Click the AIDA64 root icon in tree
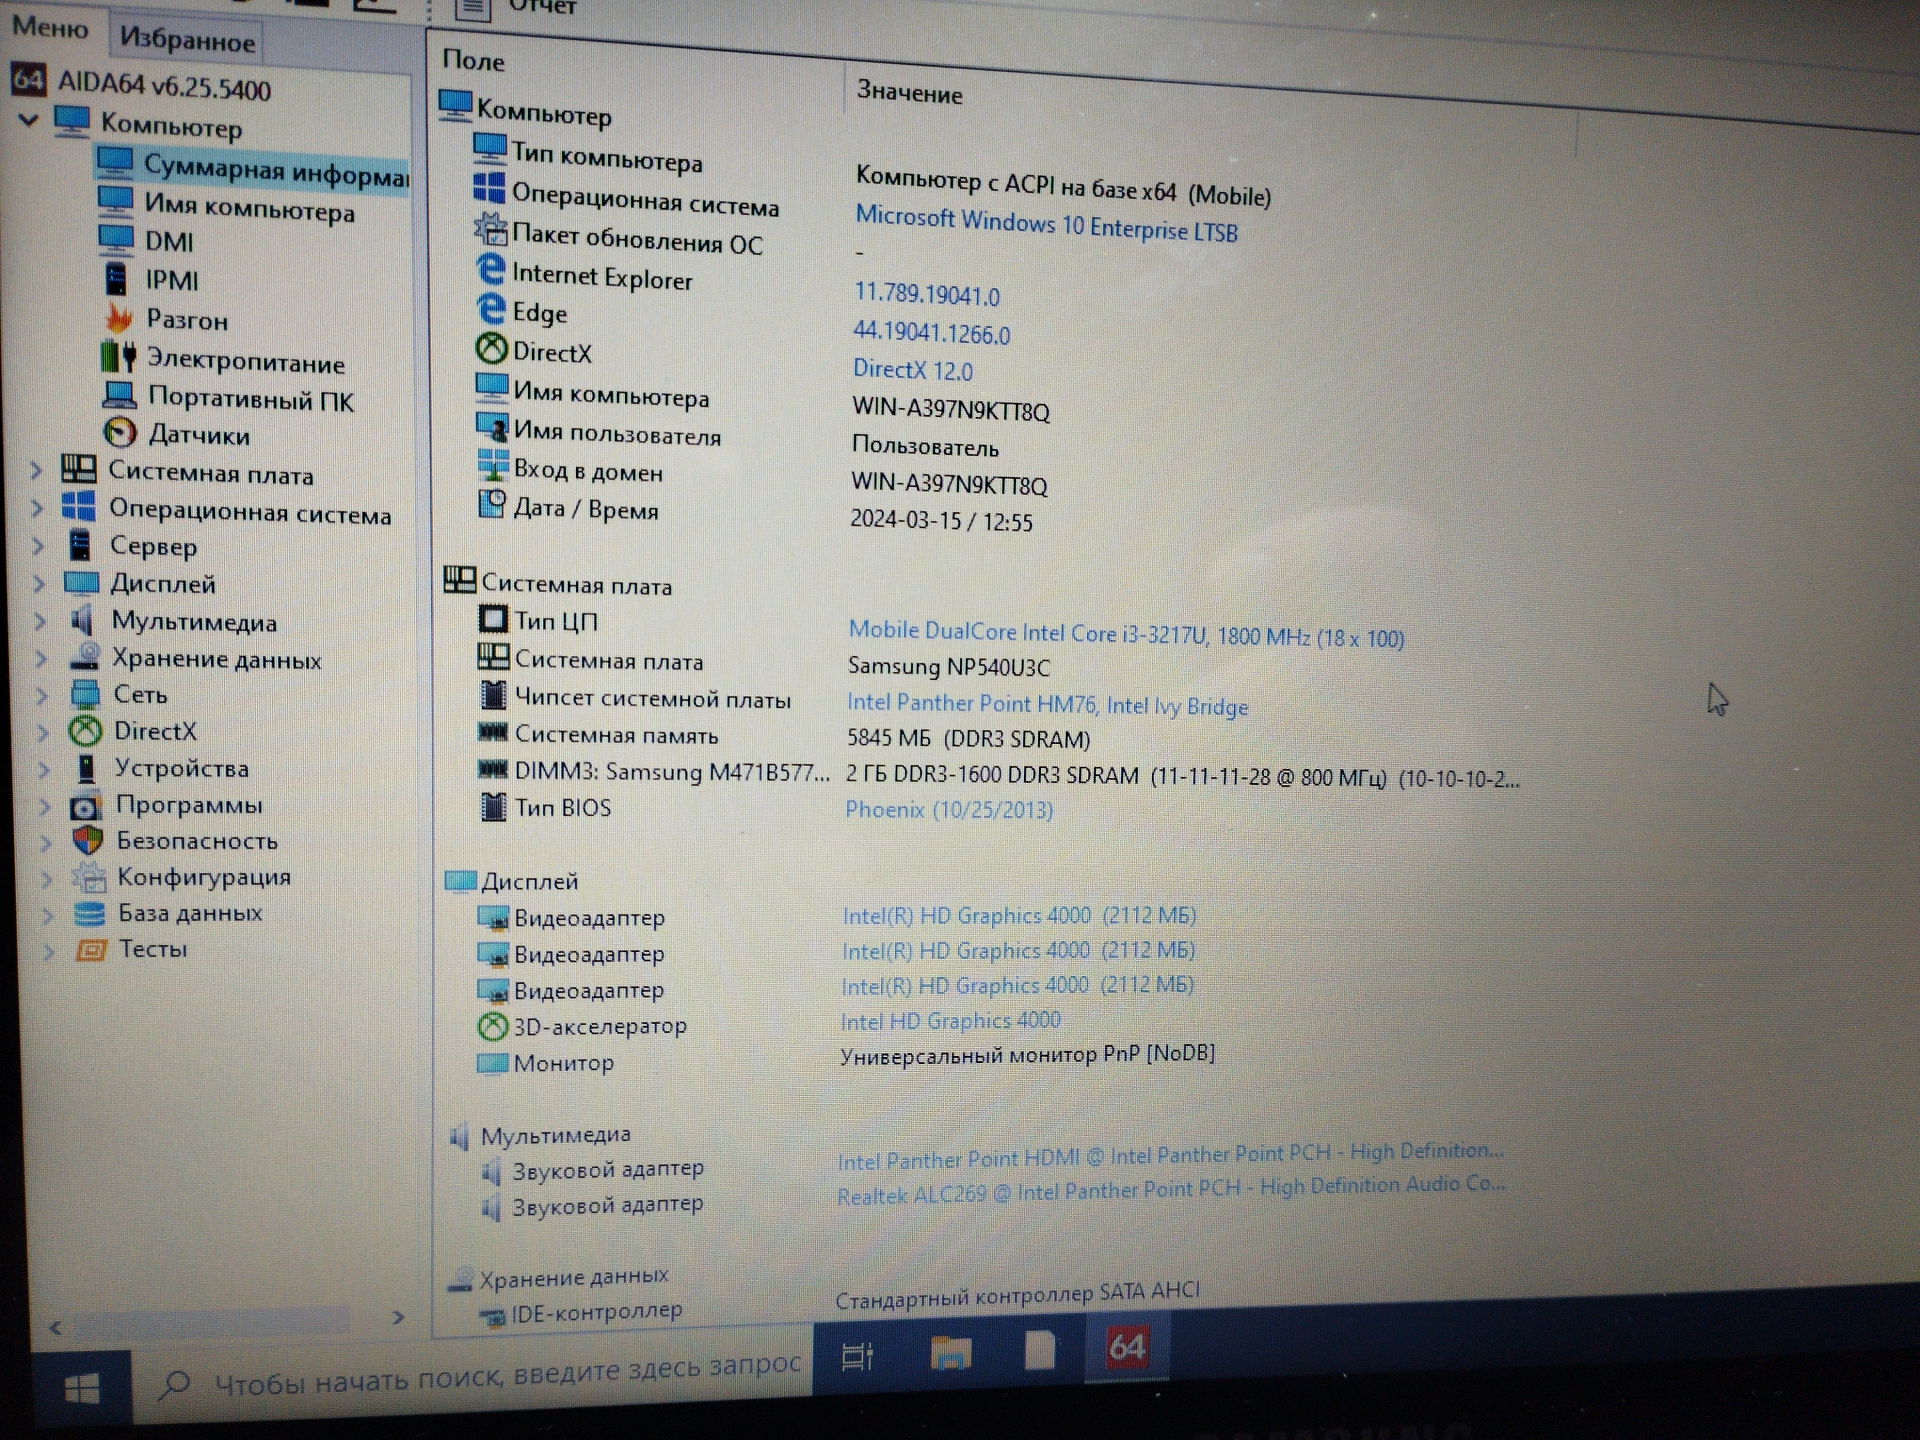The height and width of the screenshot is (1440, 1920). pyautogui.click(x=28, y=79)
